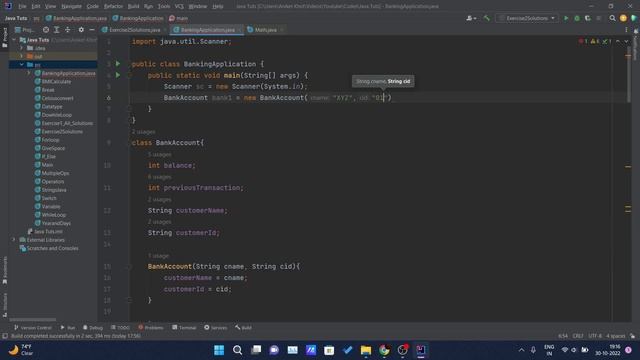Expand BankingApplication.java tree node
Screen dimensions: 640x360
point(29,73)
